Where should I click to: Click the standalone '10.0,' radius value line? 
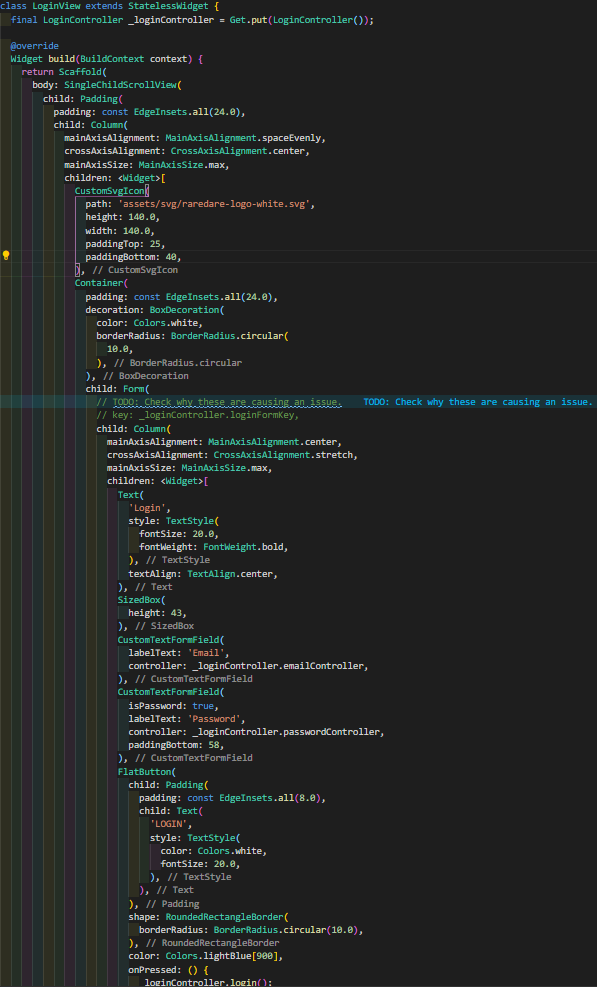tap(120, 349)
